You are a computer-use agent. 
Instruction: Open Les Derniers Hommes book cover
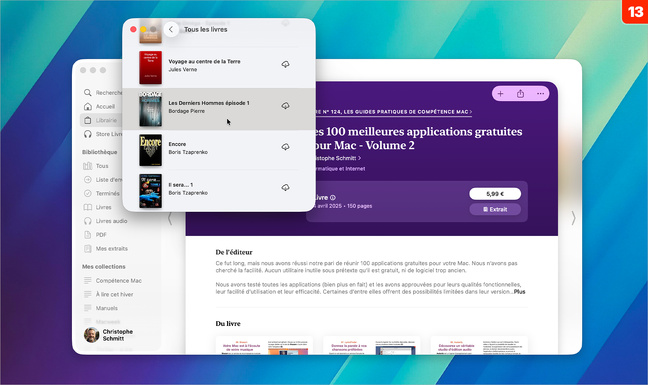pos(150,109)
